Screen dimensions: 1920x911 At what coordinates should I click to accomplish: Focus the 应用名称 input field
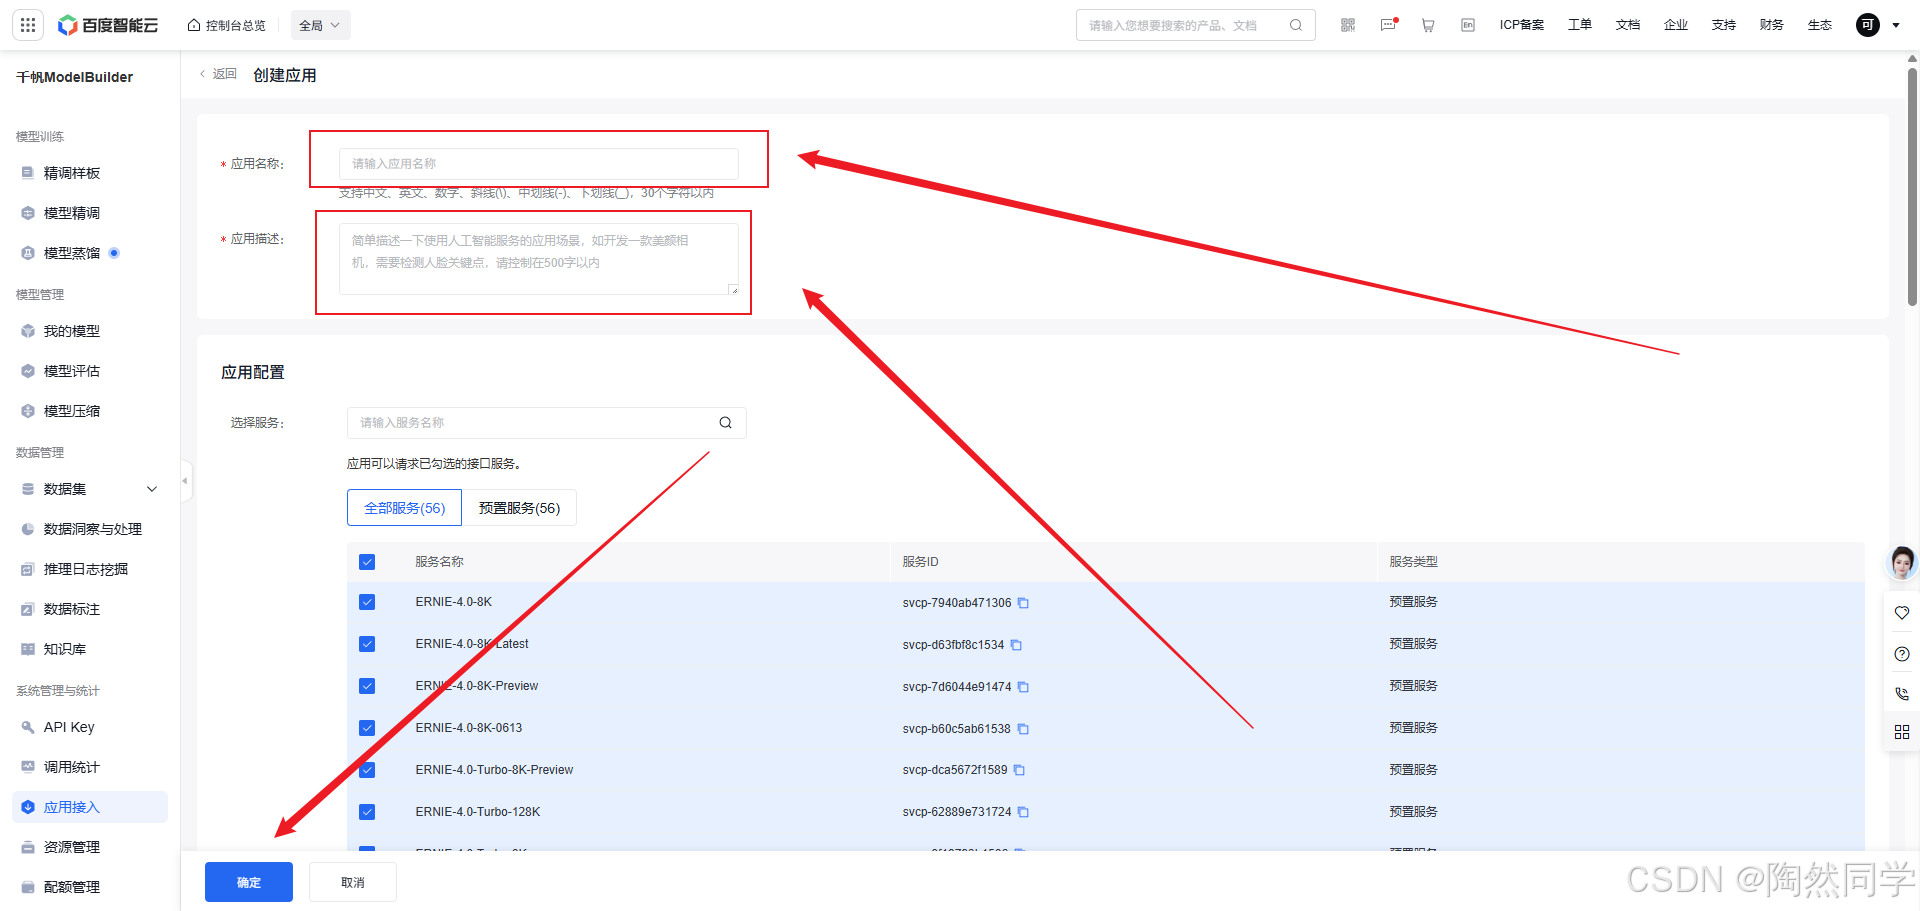pos(539,164)
